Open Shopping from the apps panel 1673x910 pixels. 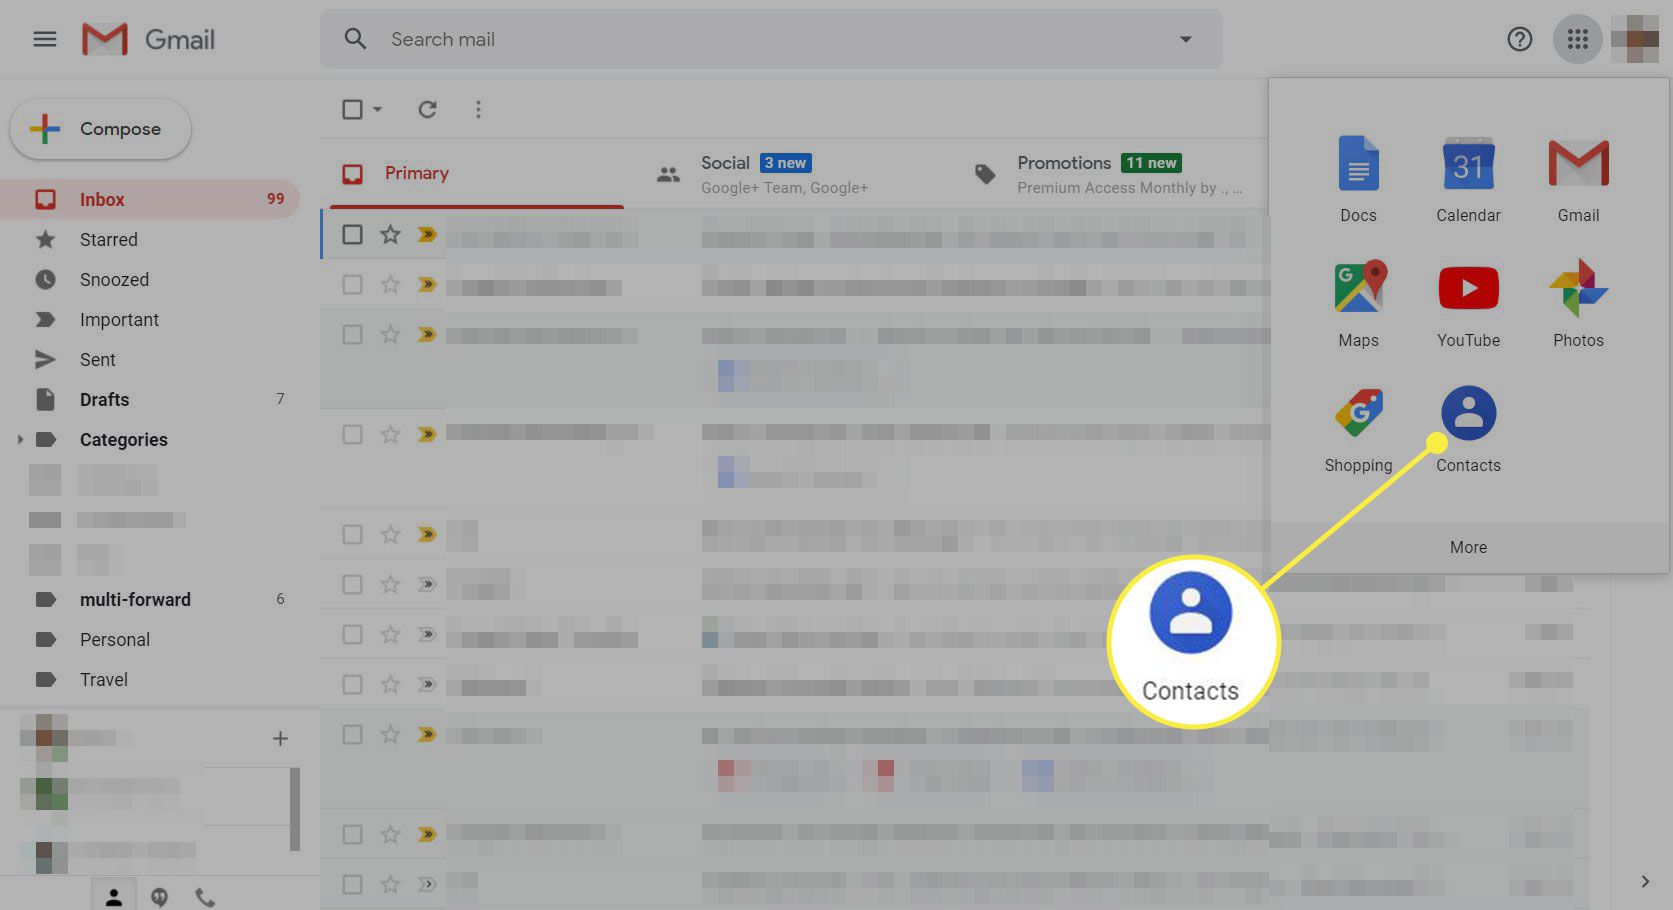click(1358, 430)
